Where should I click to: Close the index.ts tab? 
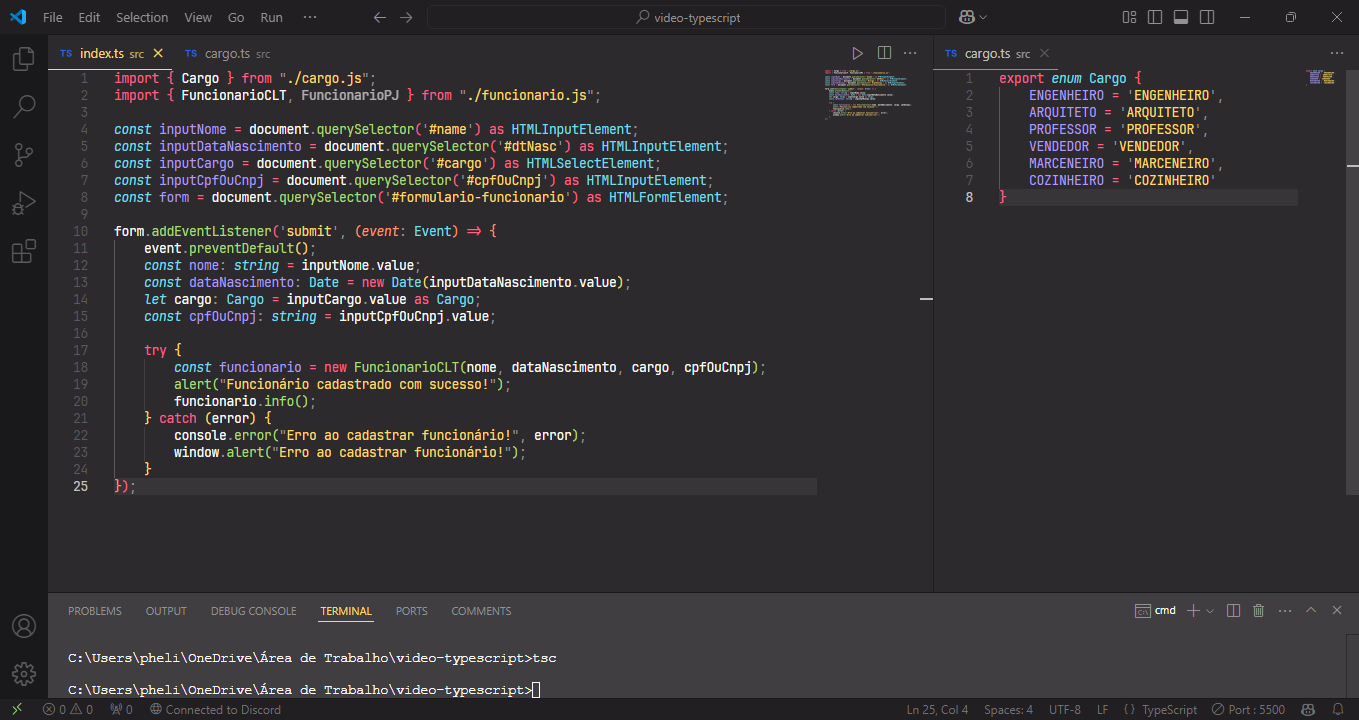pos(157,53)
